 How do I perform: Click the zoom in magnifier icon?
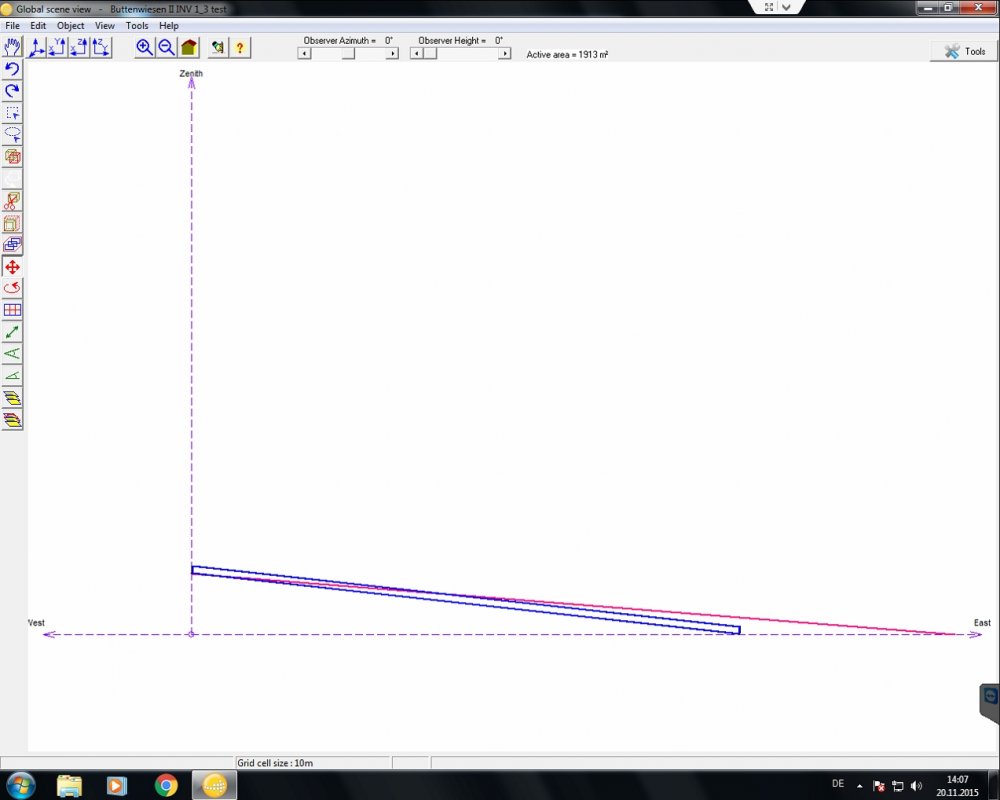145,47
